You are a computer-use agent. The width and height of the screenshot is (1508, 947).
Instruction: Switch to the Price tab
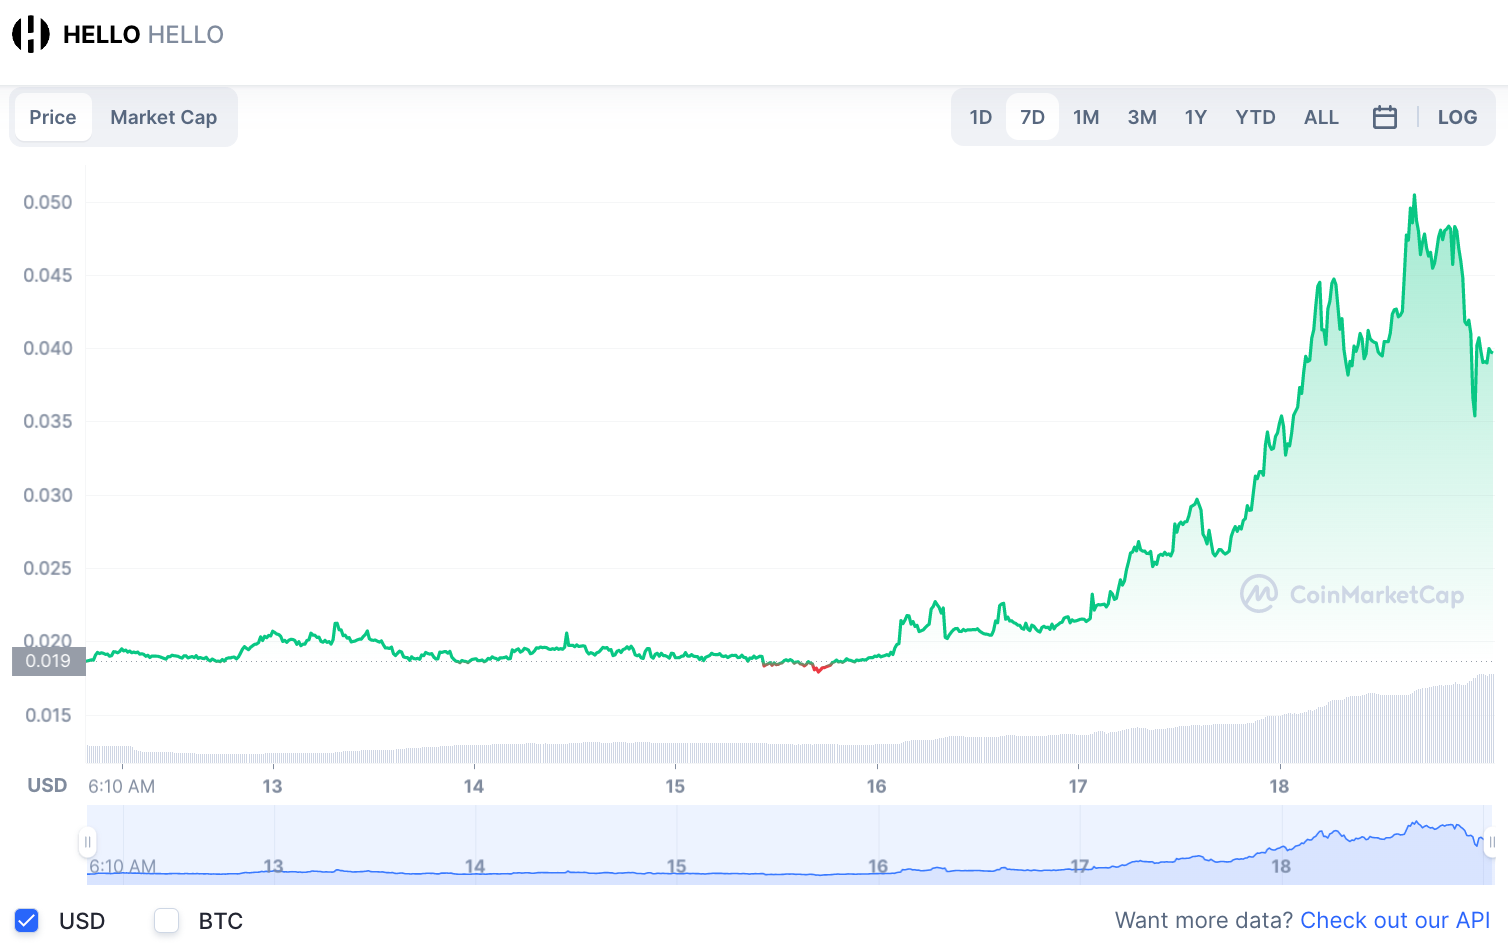(53, 117)
